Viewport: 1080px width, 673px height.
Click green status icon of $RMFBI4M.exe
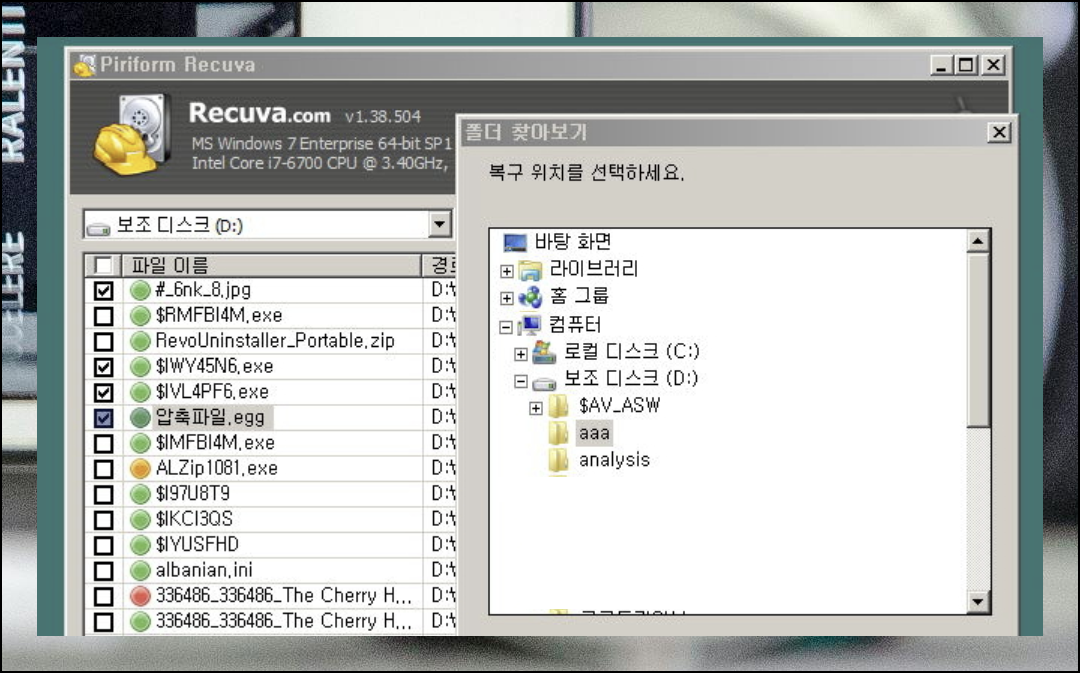[x=140, y=315]
